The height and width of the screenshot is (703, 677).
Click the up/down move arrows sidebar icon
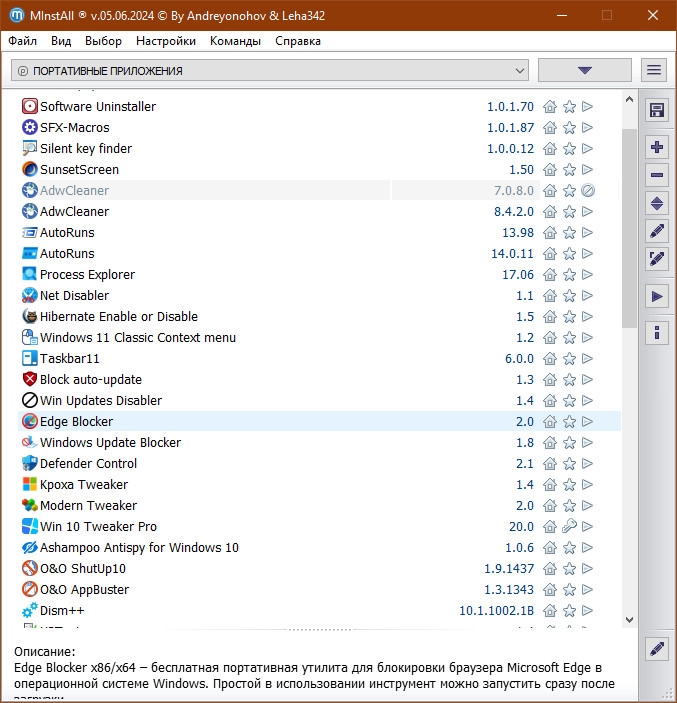[657, 203]
